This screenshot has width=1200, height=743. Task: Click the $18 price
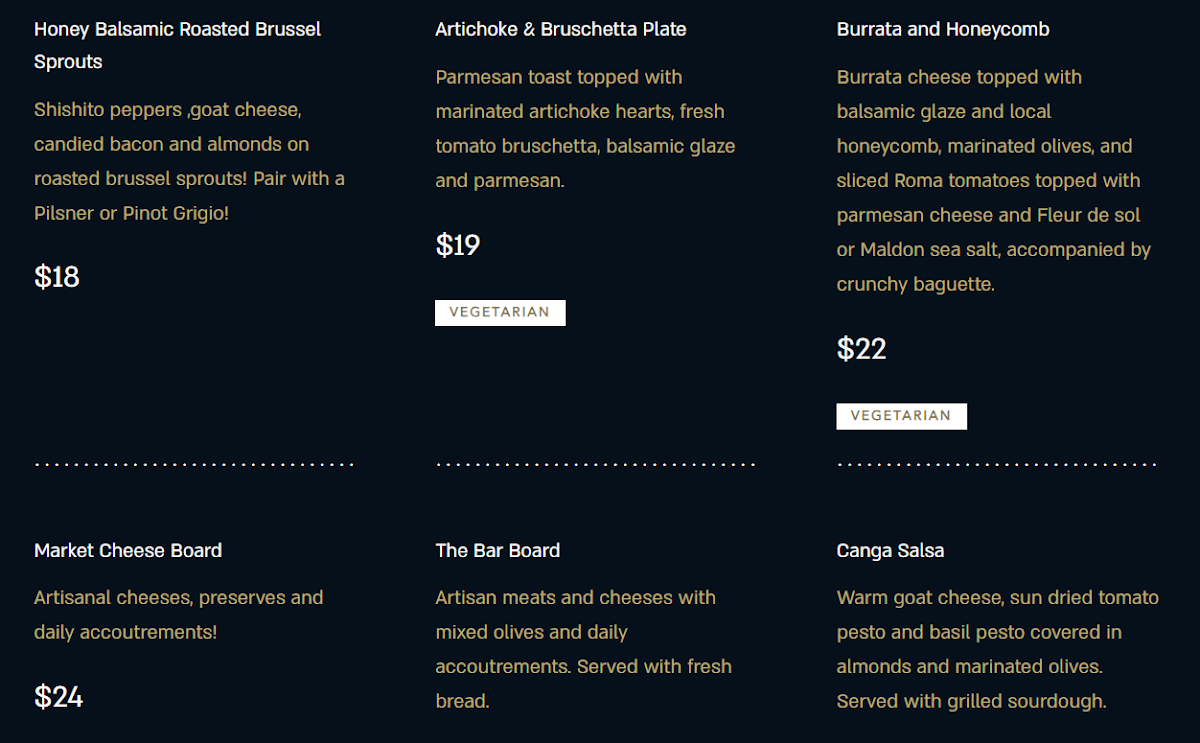pyautogui.click(x=57, y=277)
